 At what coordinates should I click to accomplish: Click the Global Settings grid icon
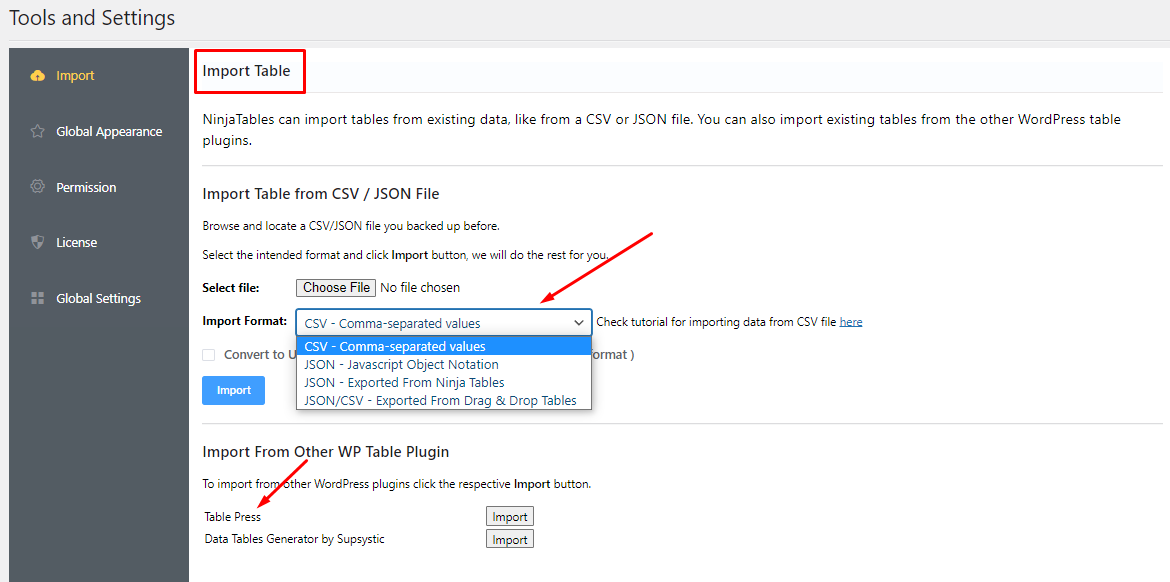[x=37, y=298]
